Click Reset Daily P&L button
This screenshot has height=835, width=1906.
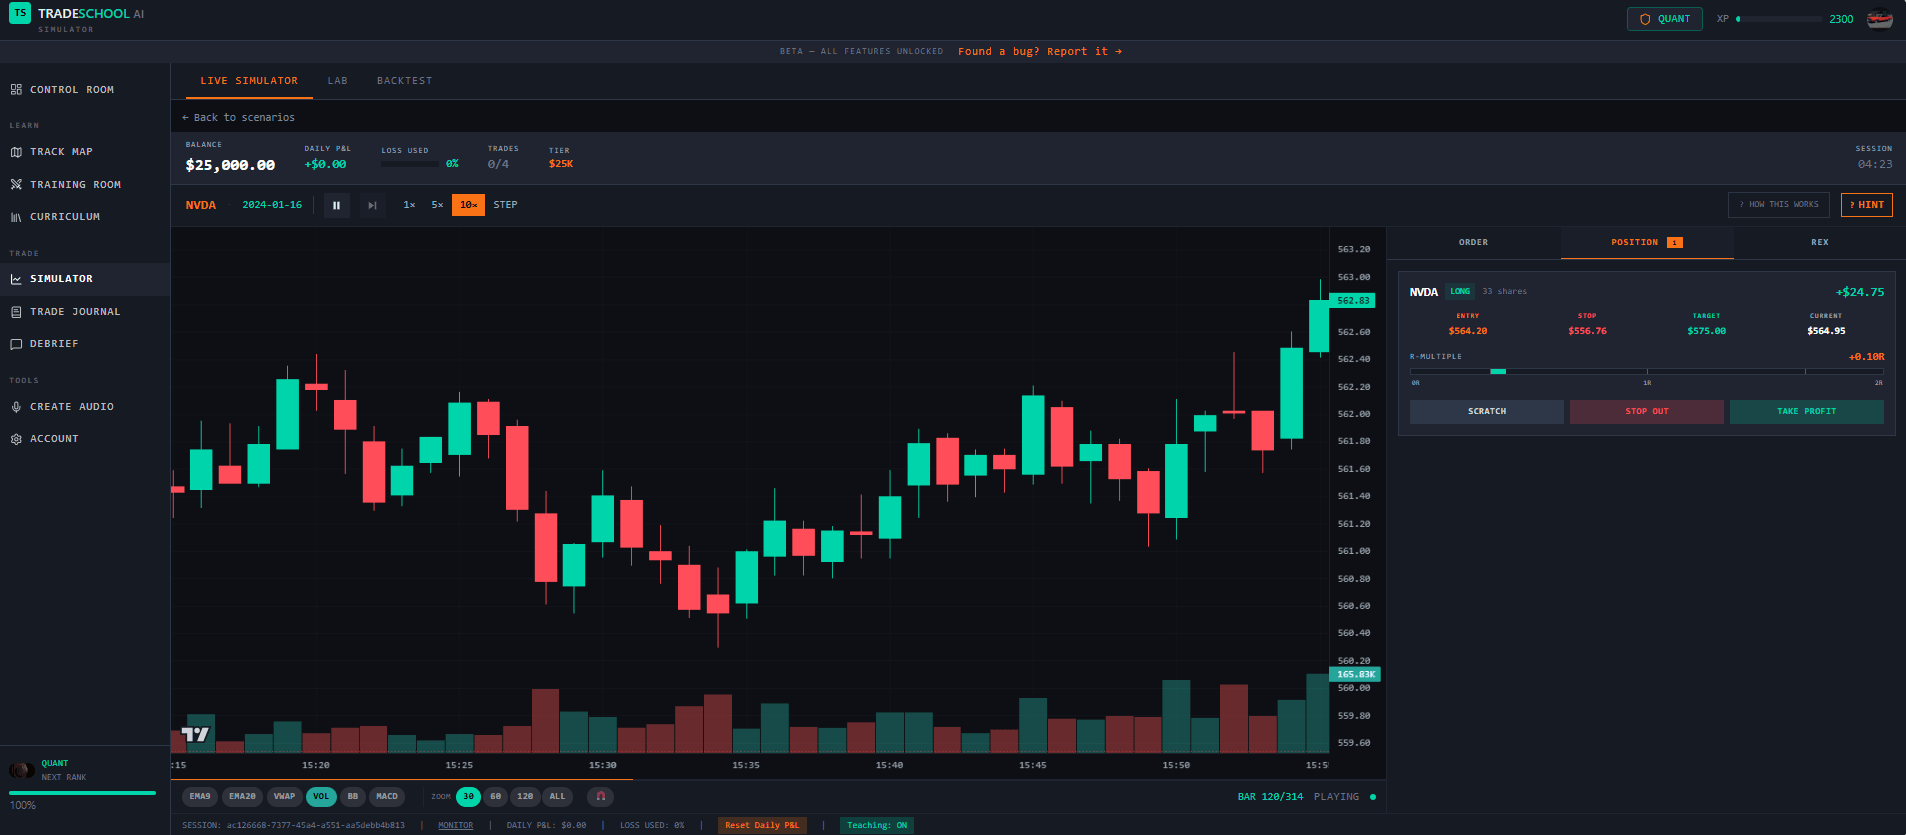(x=762, y=825)
